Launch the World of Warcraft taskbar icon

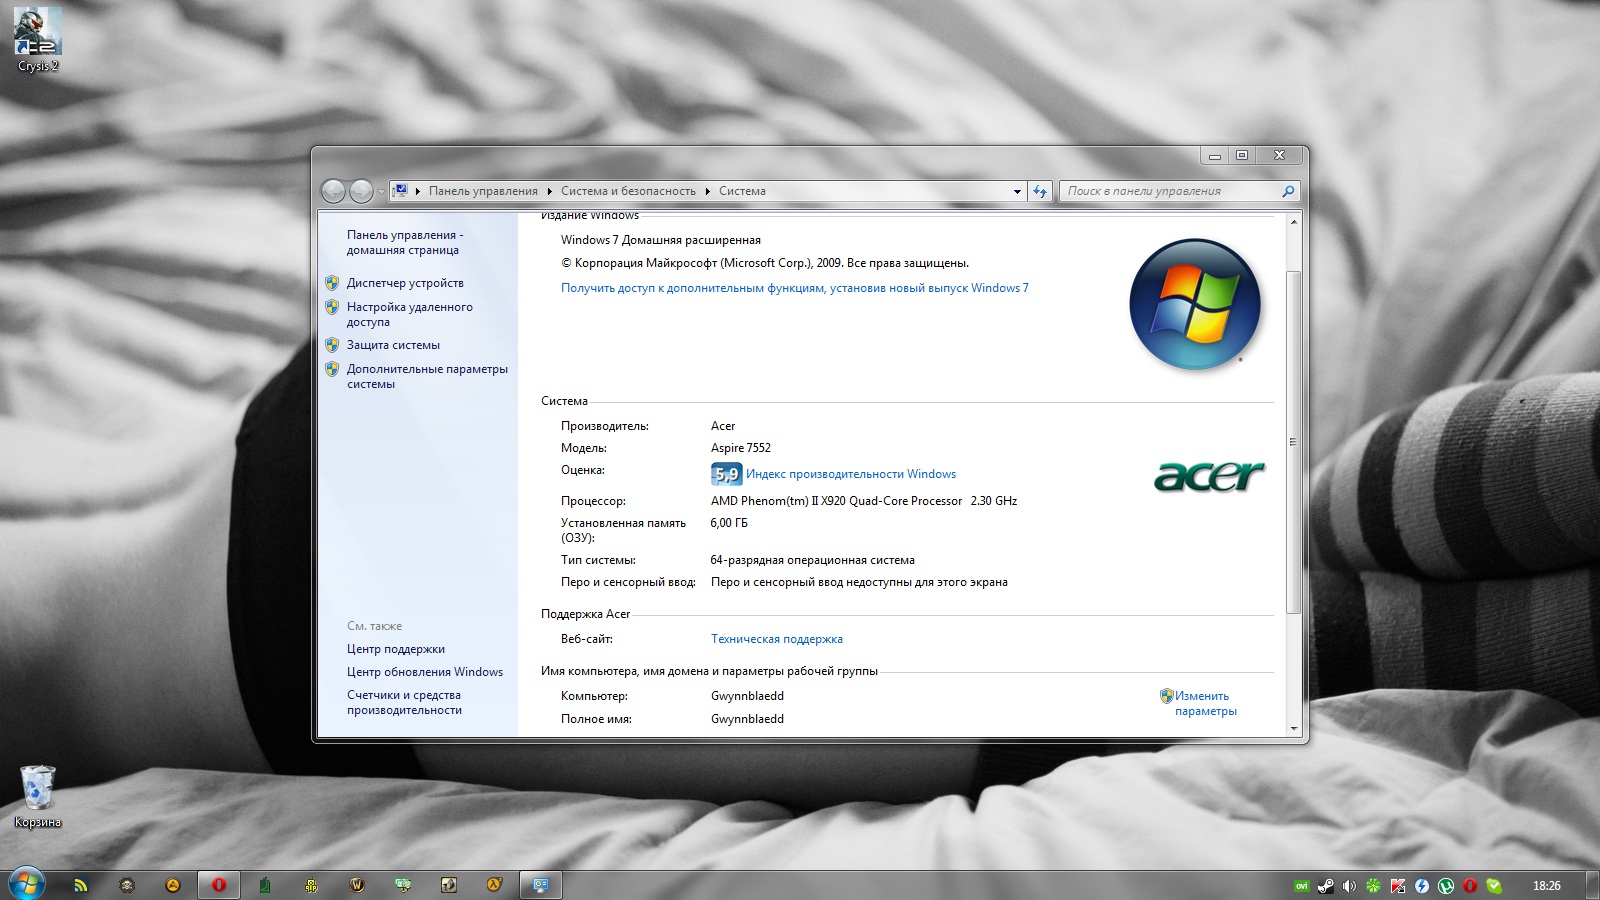(357, 885)
